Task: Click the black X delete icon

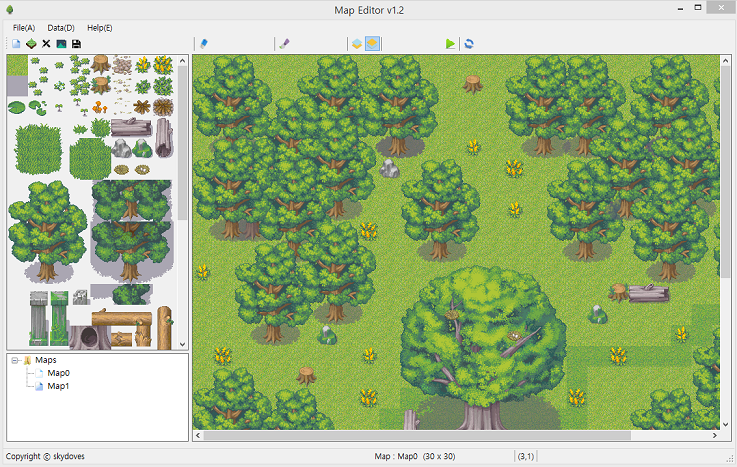Action: click(46, 44)
